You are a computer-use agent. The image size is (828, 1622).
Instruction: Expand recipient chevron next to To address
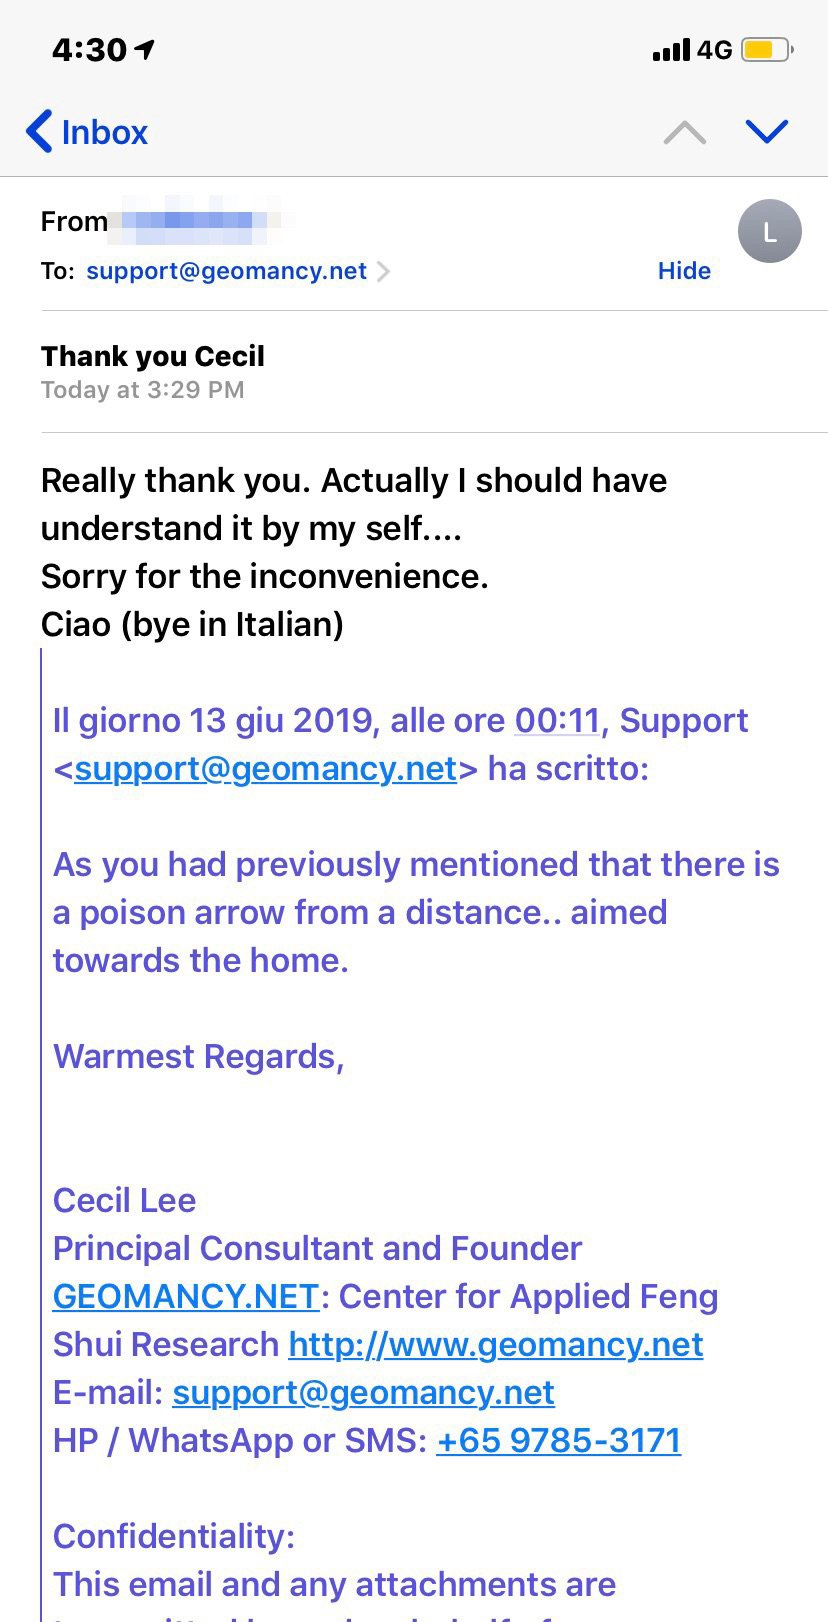[384, 271]
